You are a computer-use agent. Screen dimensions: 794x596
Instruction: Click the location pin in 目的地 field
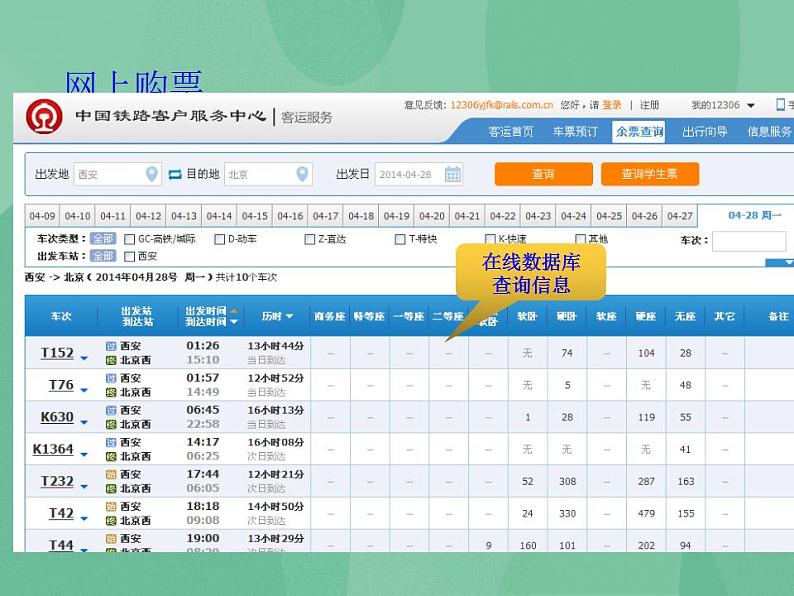[303, 174]
